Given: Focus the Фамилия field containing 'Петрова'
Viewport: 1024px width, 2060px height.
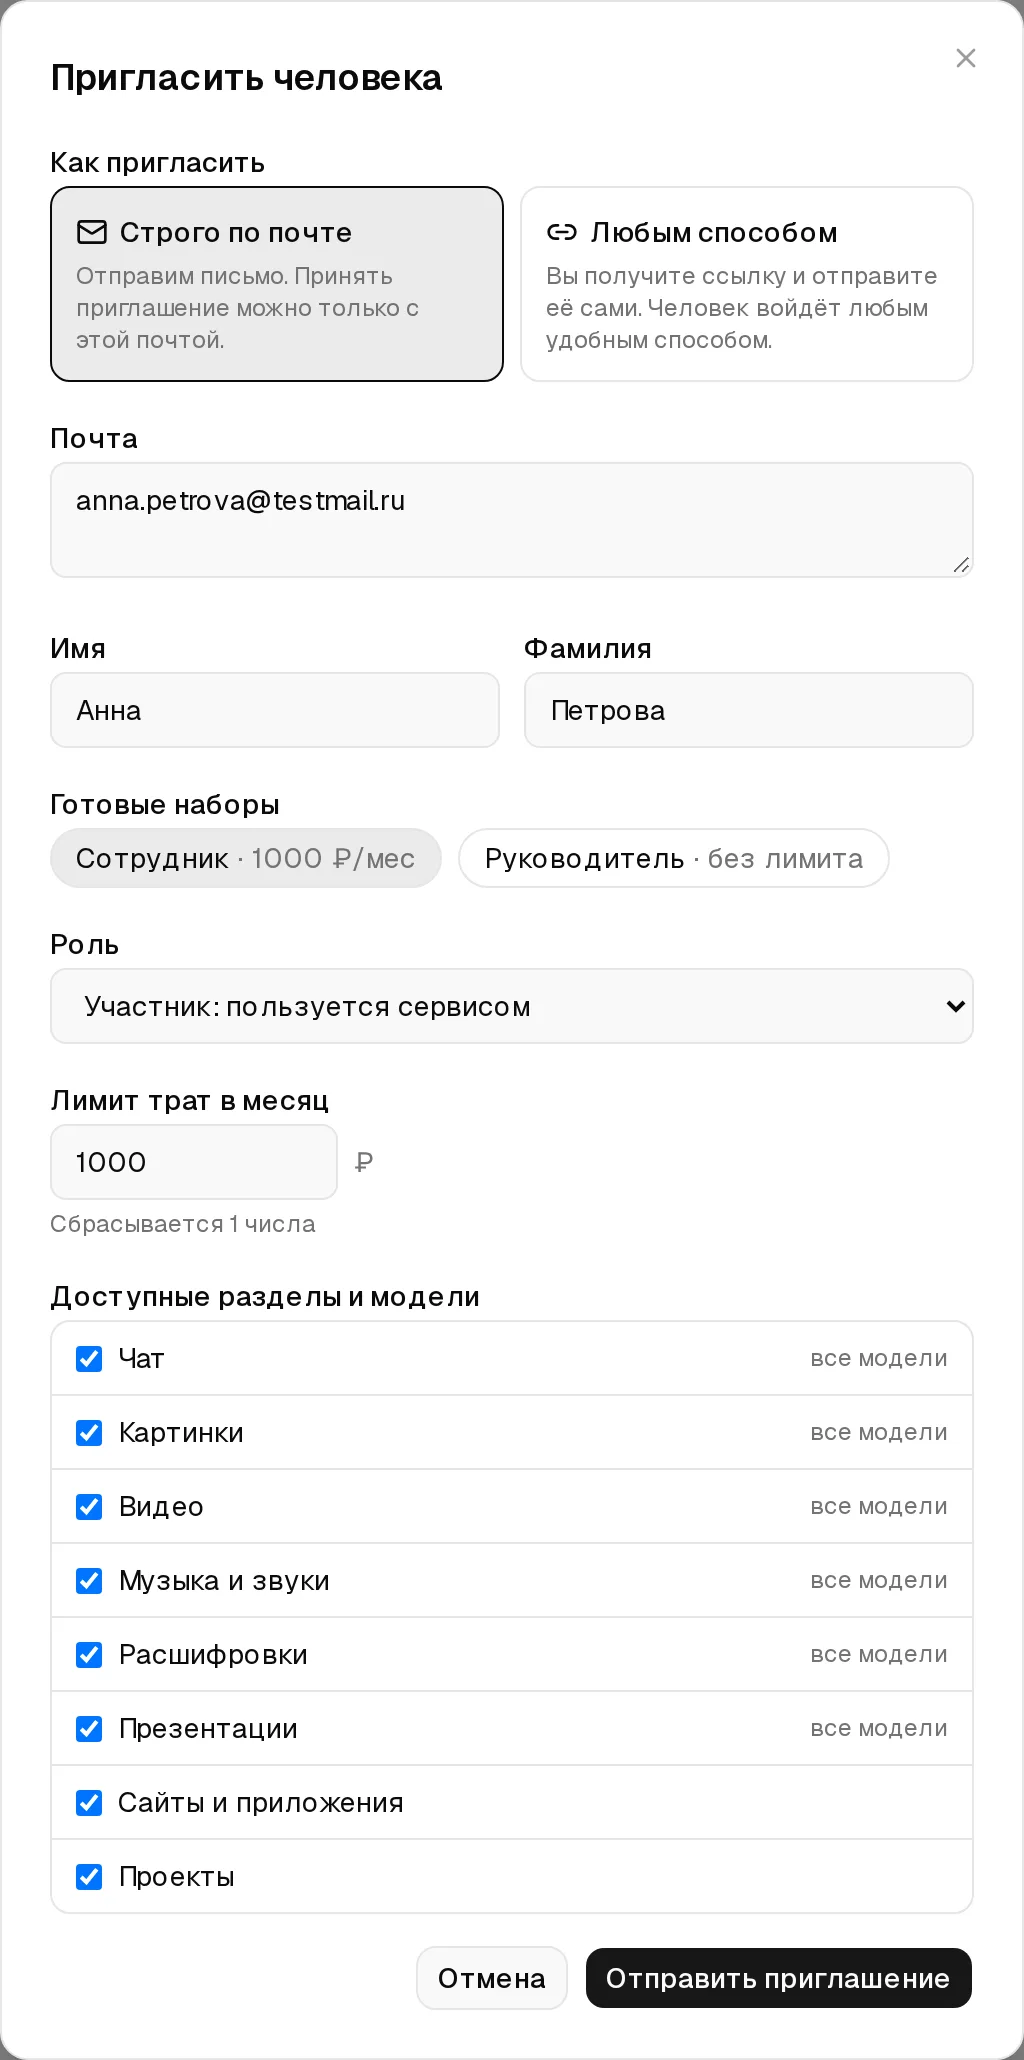Looking at the screenshot, I should pyautogui.click(x=749, y=710).
